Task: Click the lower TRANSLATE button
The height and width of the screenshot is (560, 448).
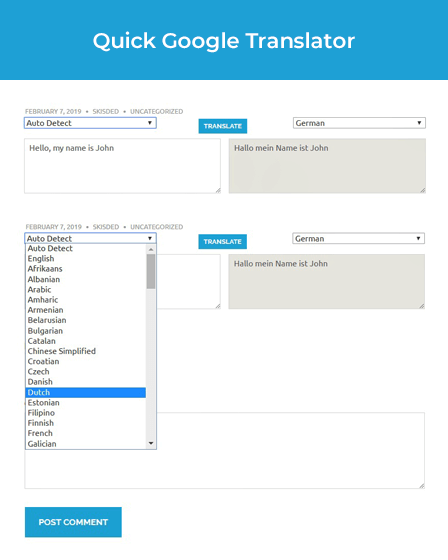Action: click(x=223, y=242)
